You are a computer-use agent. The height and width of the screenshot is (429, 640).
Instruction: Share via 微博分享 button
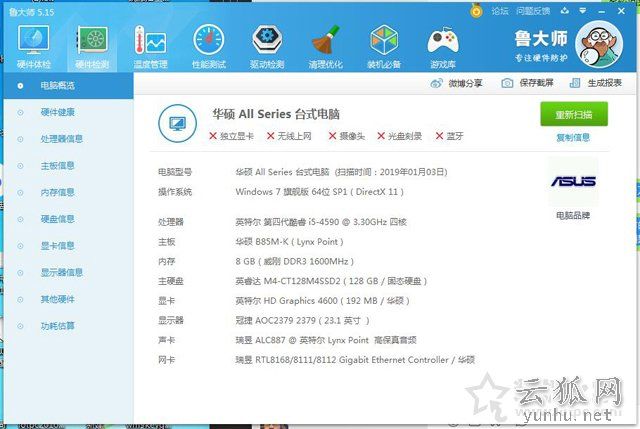pos(456,83)
